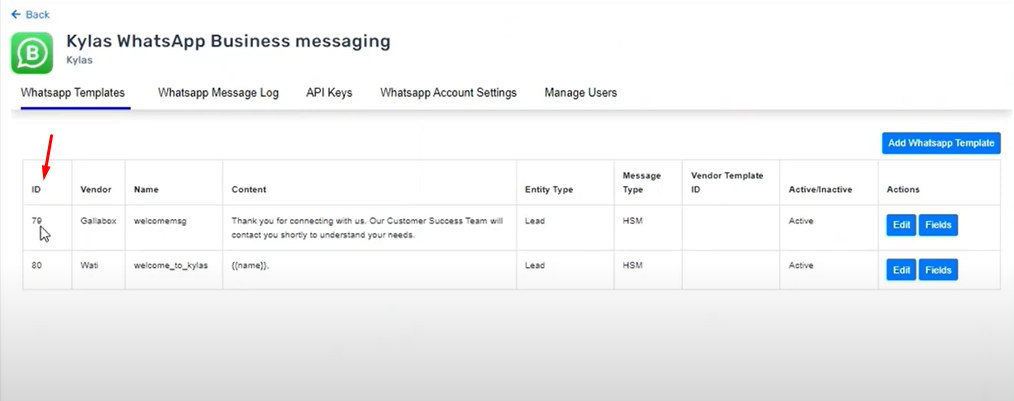Image resolution: width=1014 pixels, height=401 pixels.
Task: Open the Whatsapp Templates tab
Action: point(72,92)
